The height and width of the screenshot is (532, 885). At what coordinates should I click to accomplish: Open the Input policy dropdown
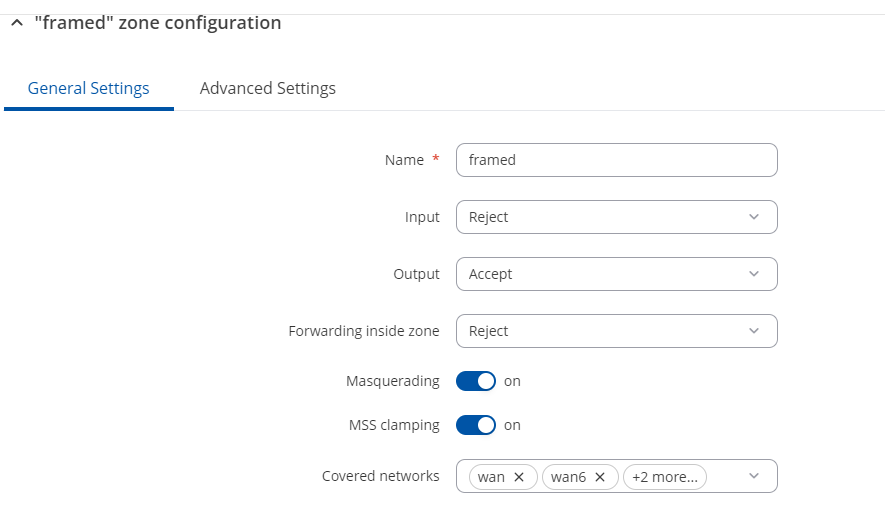615,217
